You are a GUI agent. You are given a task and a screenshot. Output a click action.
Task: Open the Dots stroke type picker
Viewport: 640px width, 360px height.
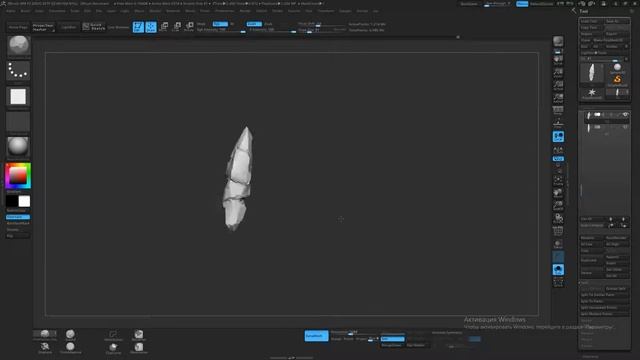18,71
